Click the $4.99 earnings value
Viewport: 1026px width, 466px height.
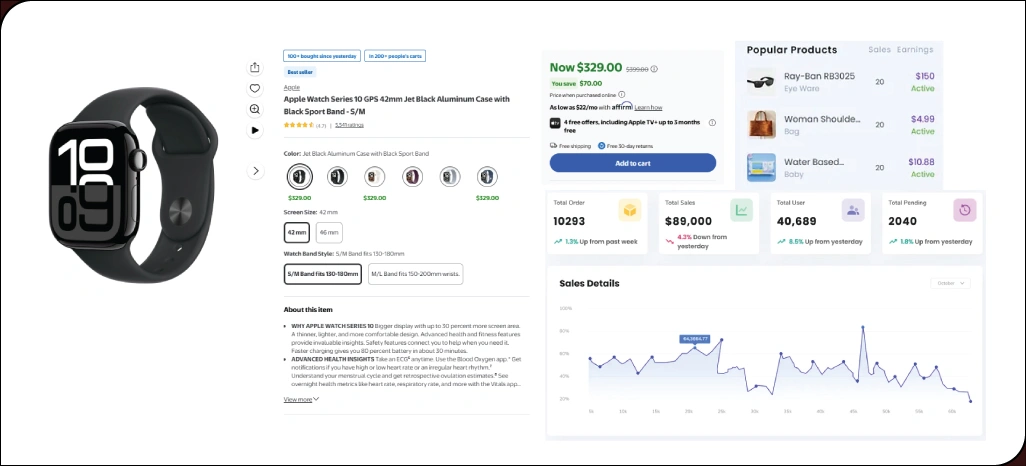tap(922, 119)
